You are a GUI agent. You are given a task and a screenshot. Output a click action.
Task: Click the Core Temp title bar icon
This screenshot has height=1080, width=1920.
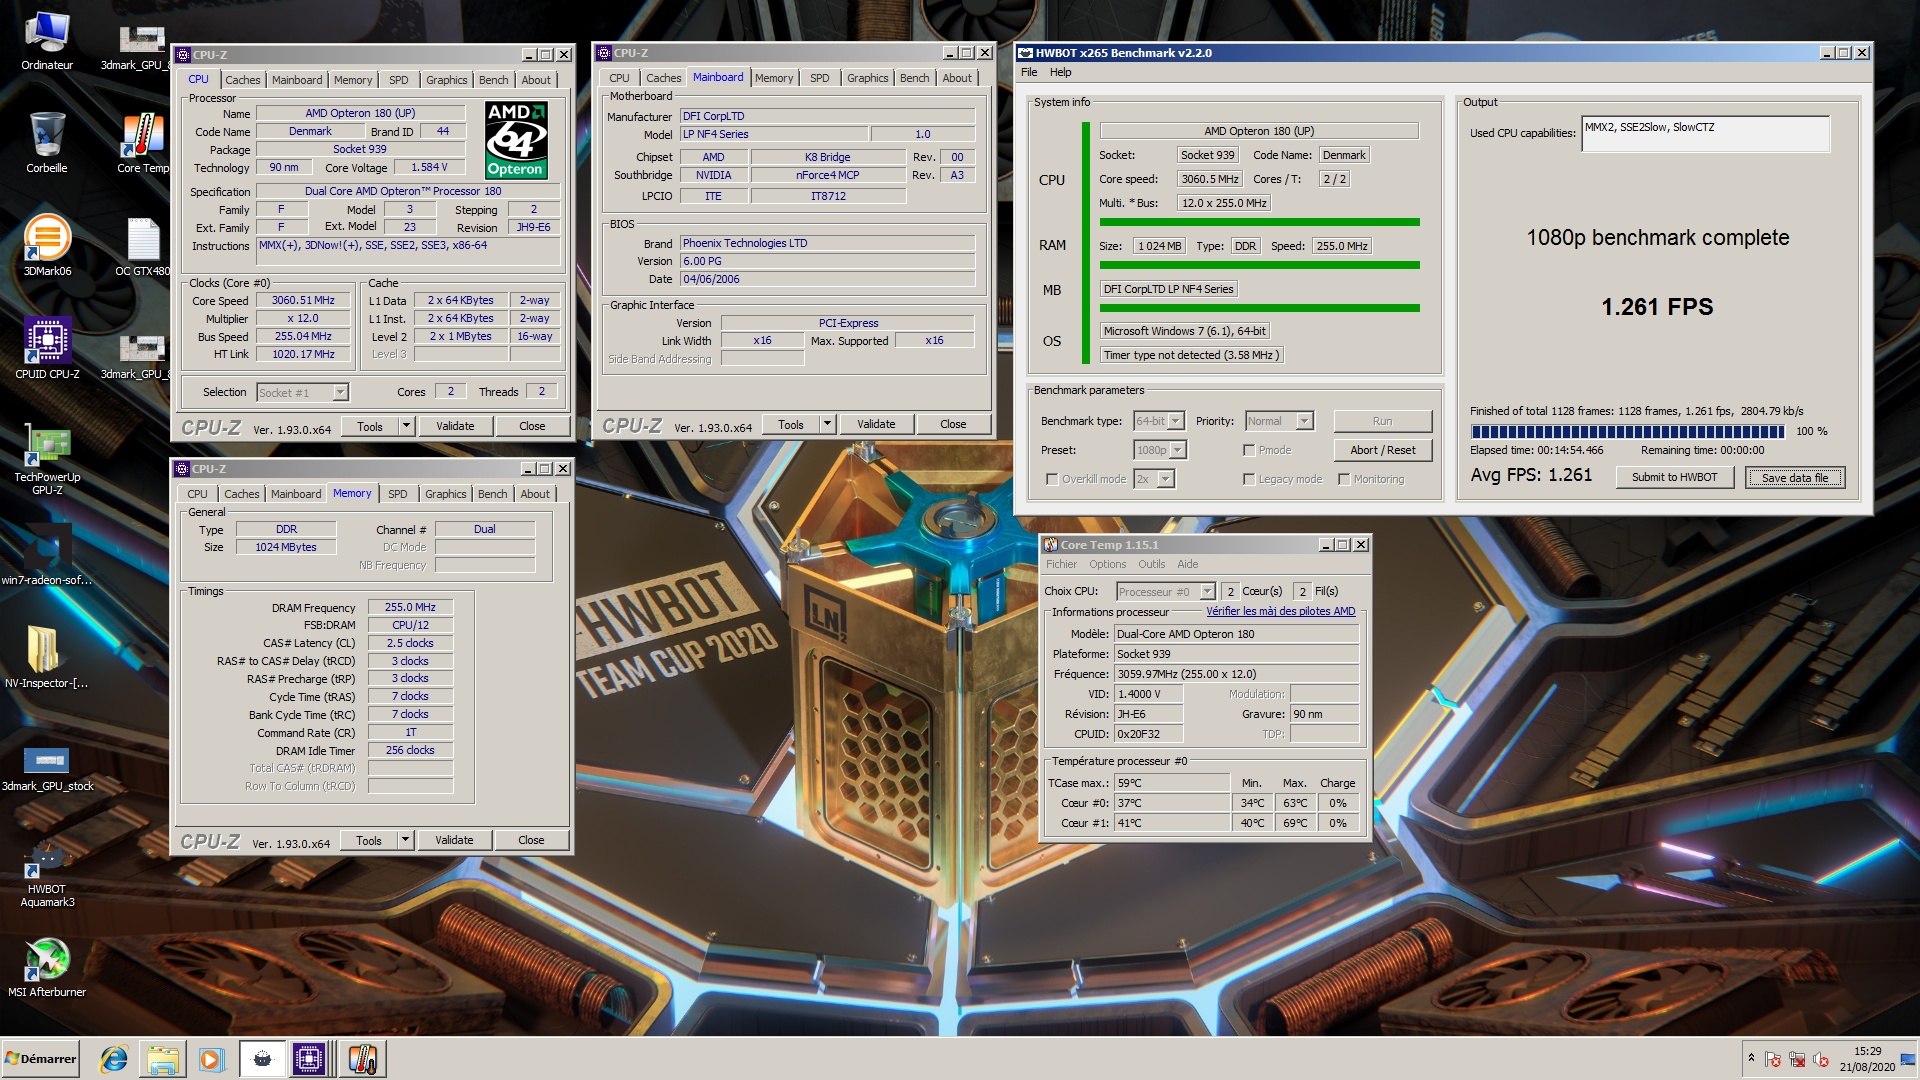pyautogui.click(x=1051, y=545)
